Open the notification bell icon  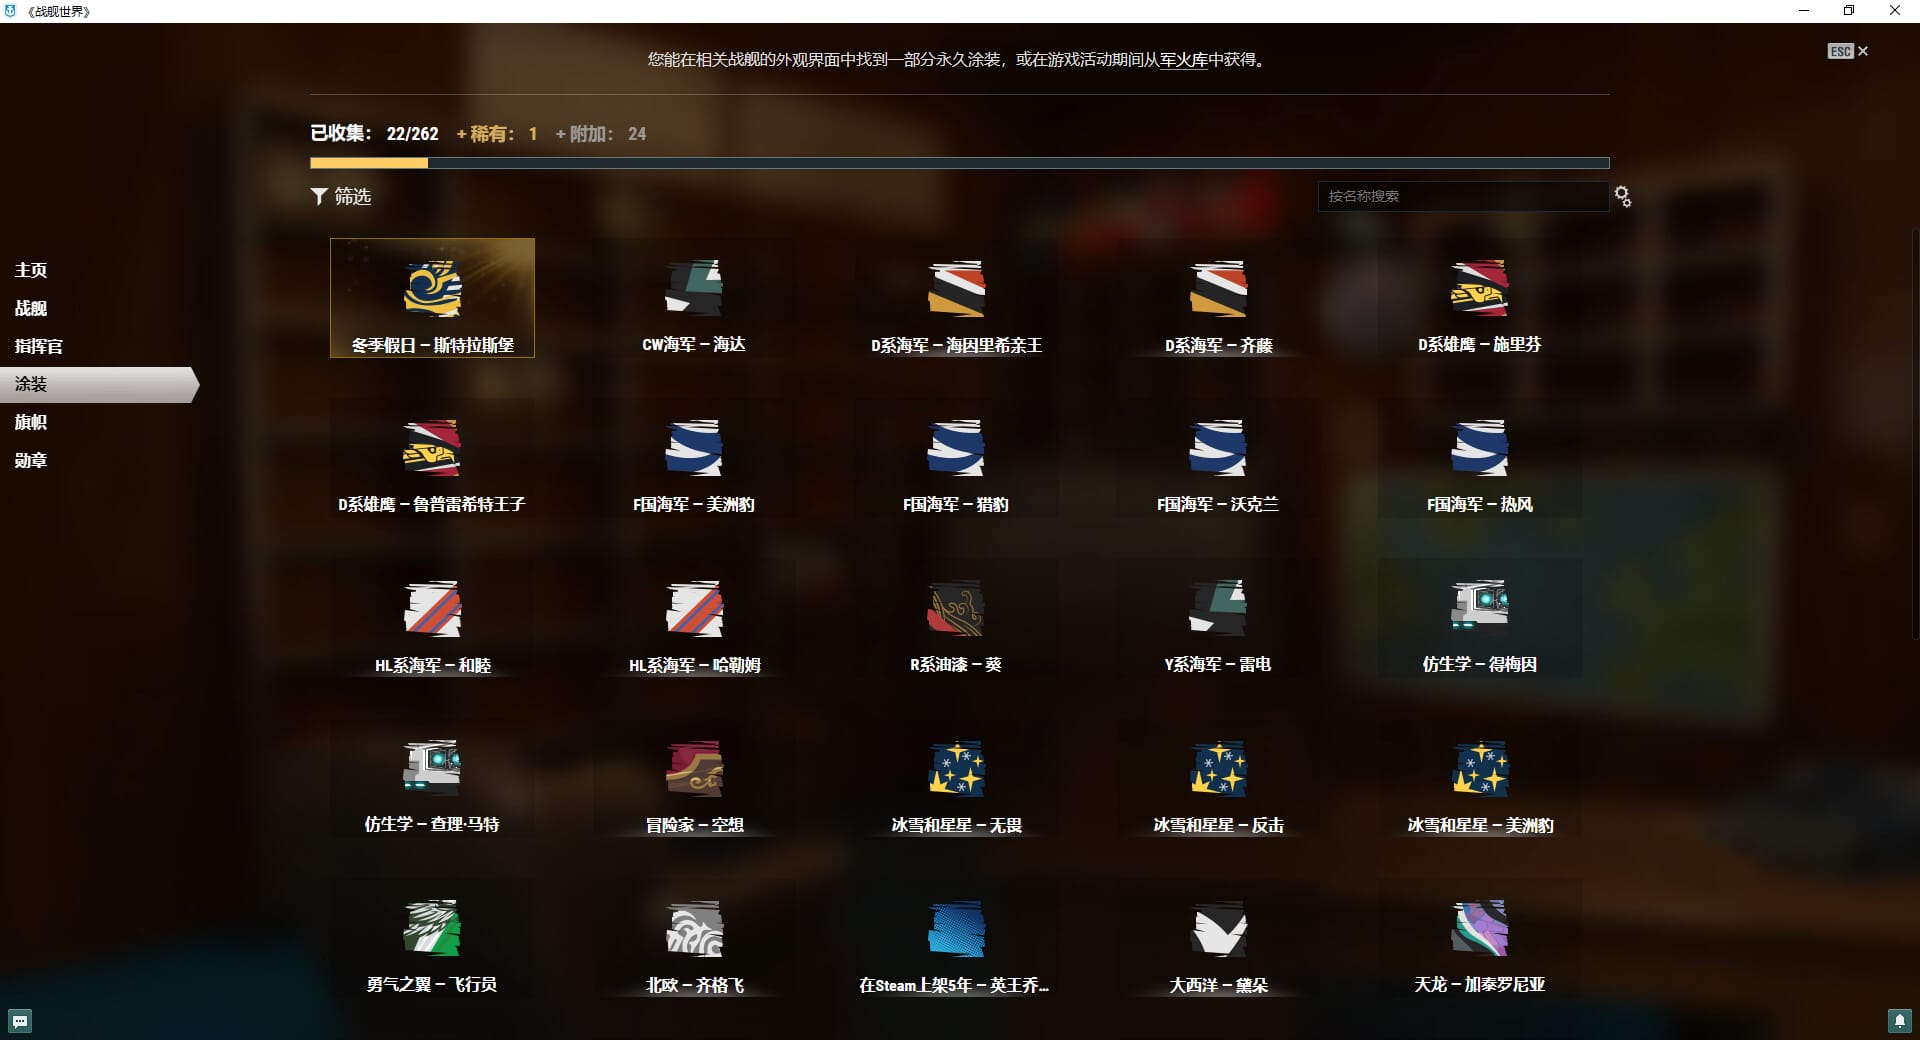click(1899, 1021)
